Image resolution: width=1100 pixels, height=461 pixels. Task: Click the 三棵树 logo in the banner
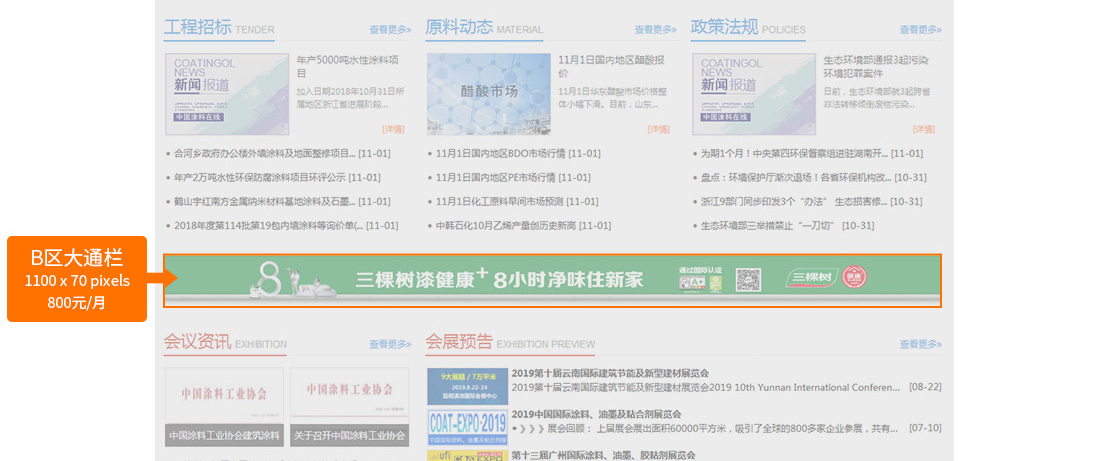coord(812,279)
